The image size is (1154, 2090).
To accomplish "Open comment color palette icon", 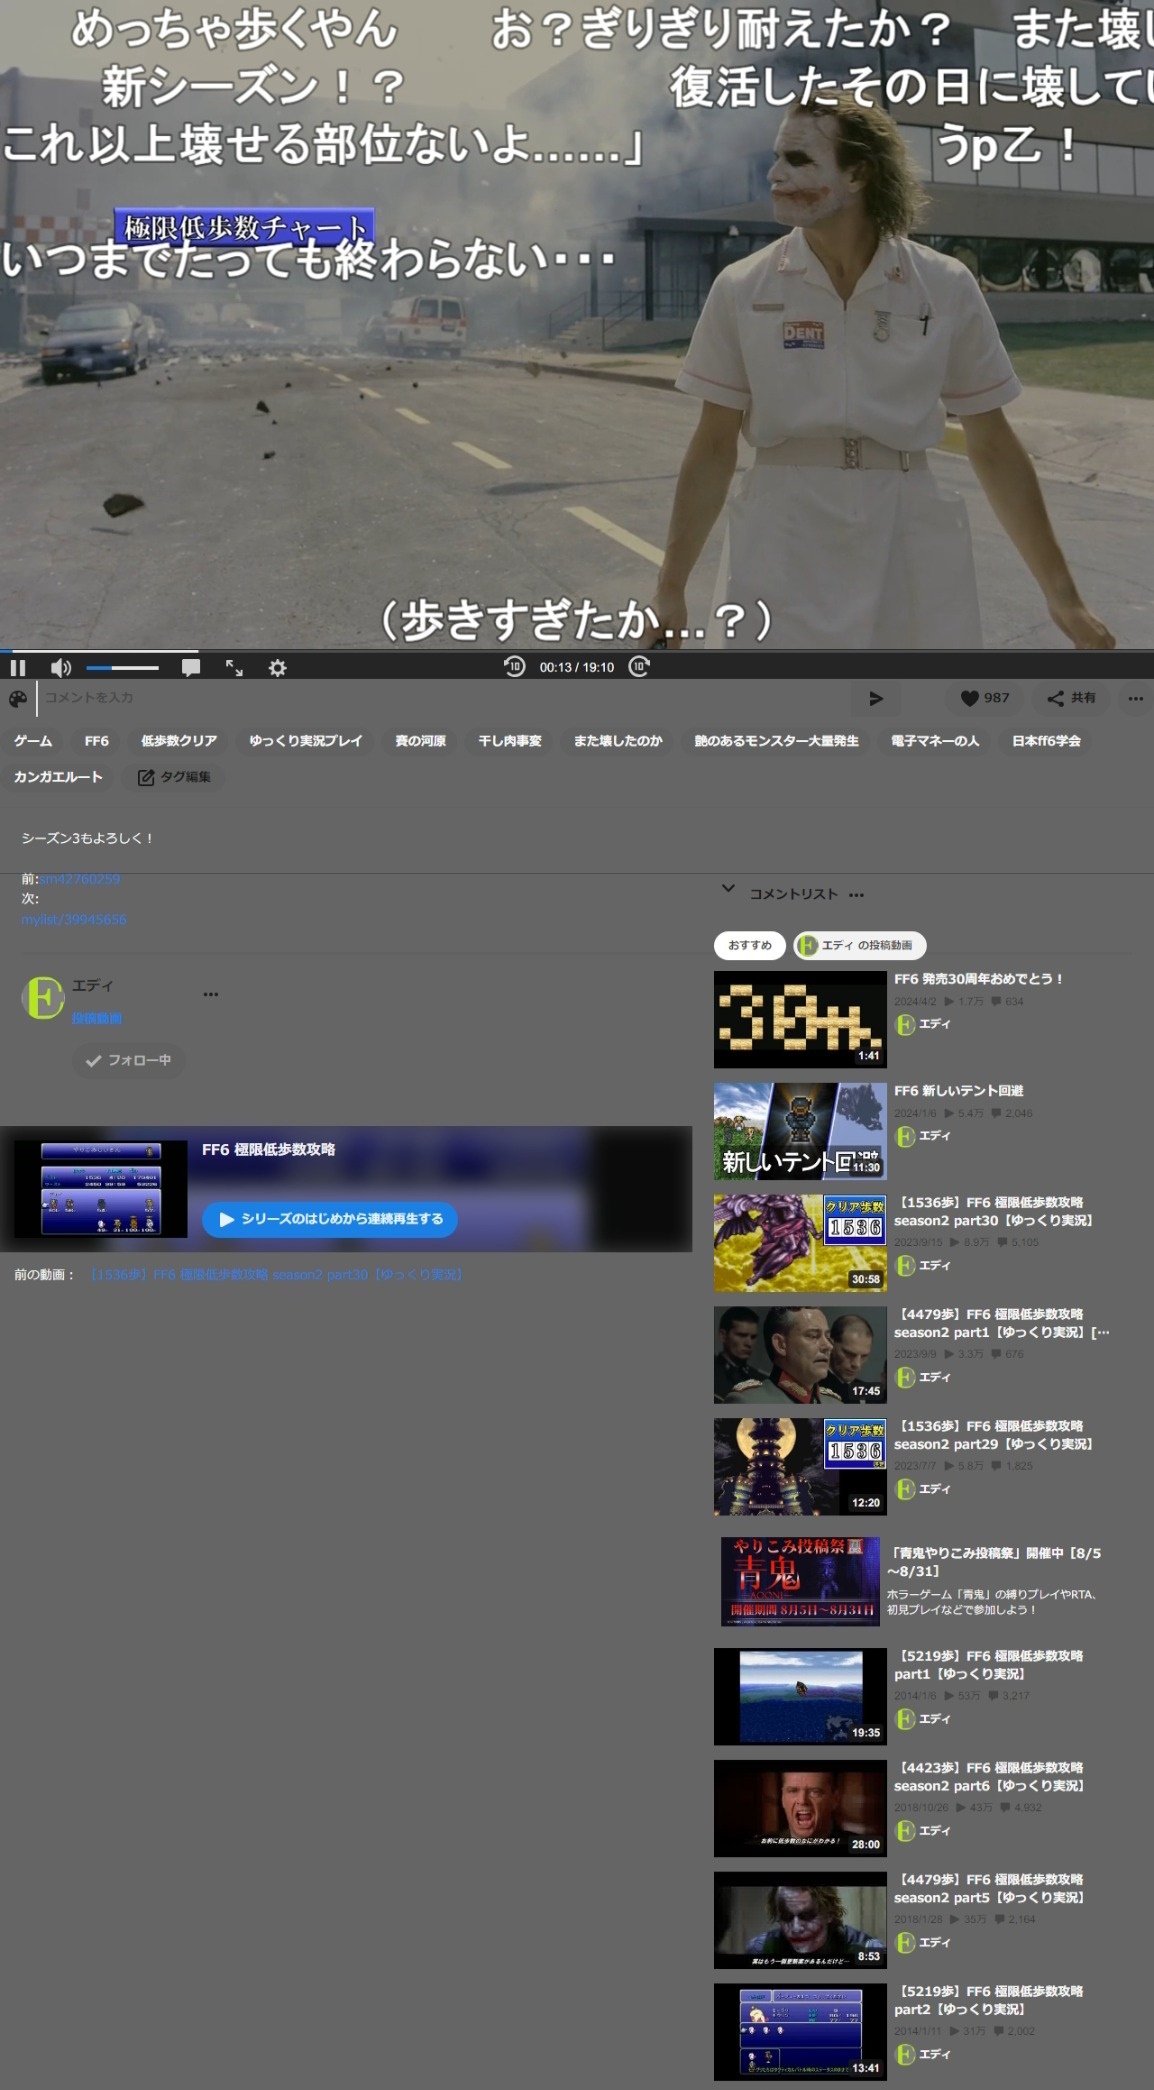I will coord(18,698).
